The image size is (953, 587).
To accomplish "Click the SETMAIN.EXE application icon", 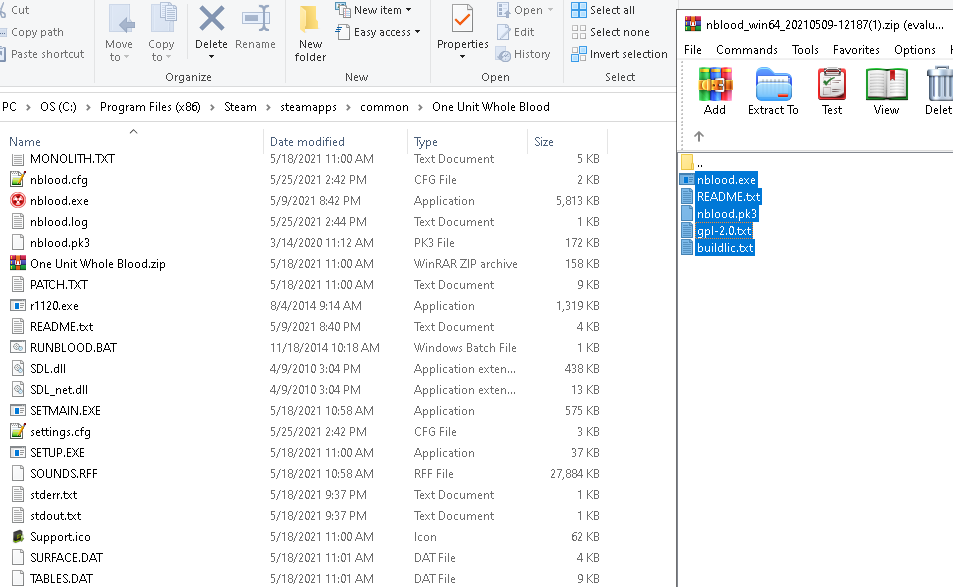I will (x=18, y=411).
